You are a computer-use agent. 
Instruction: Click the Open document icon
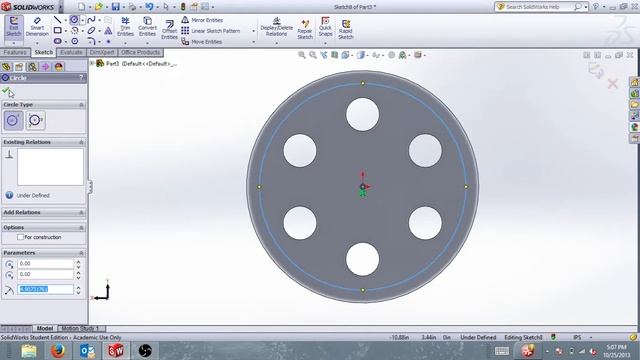[x=99, y=7]
